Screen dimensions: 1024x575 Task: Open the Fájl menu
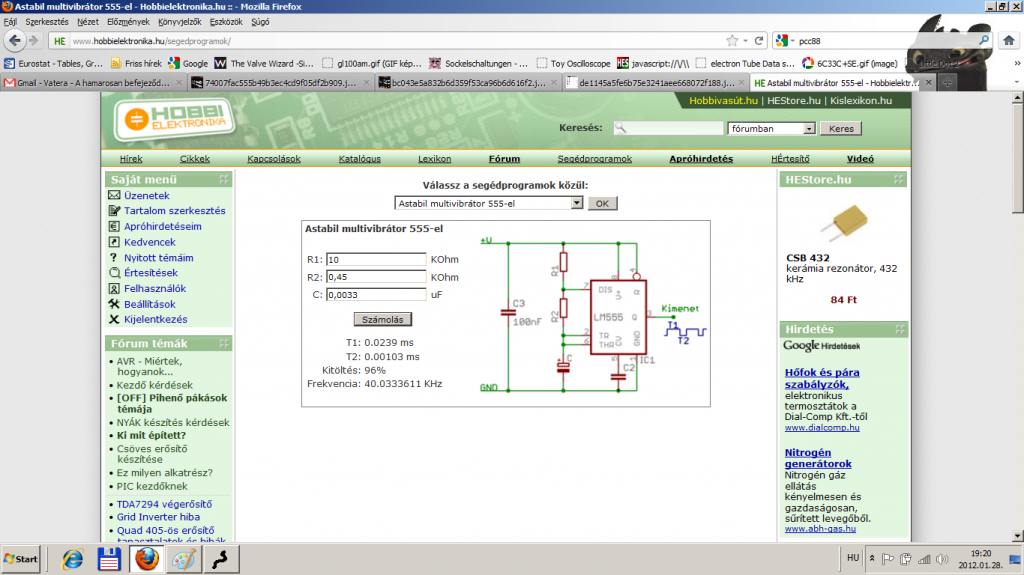coord(10,22)
